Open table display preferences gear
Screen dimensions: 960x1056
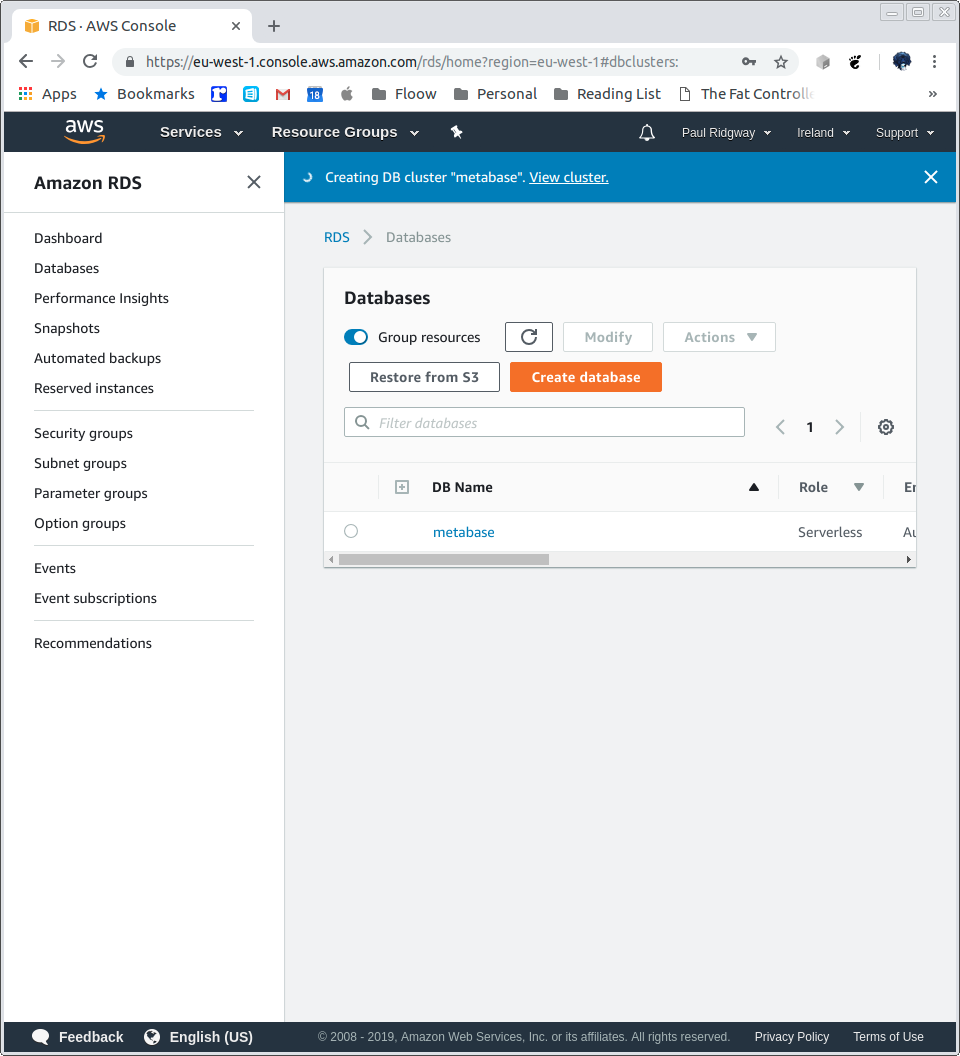point(885,427)
